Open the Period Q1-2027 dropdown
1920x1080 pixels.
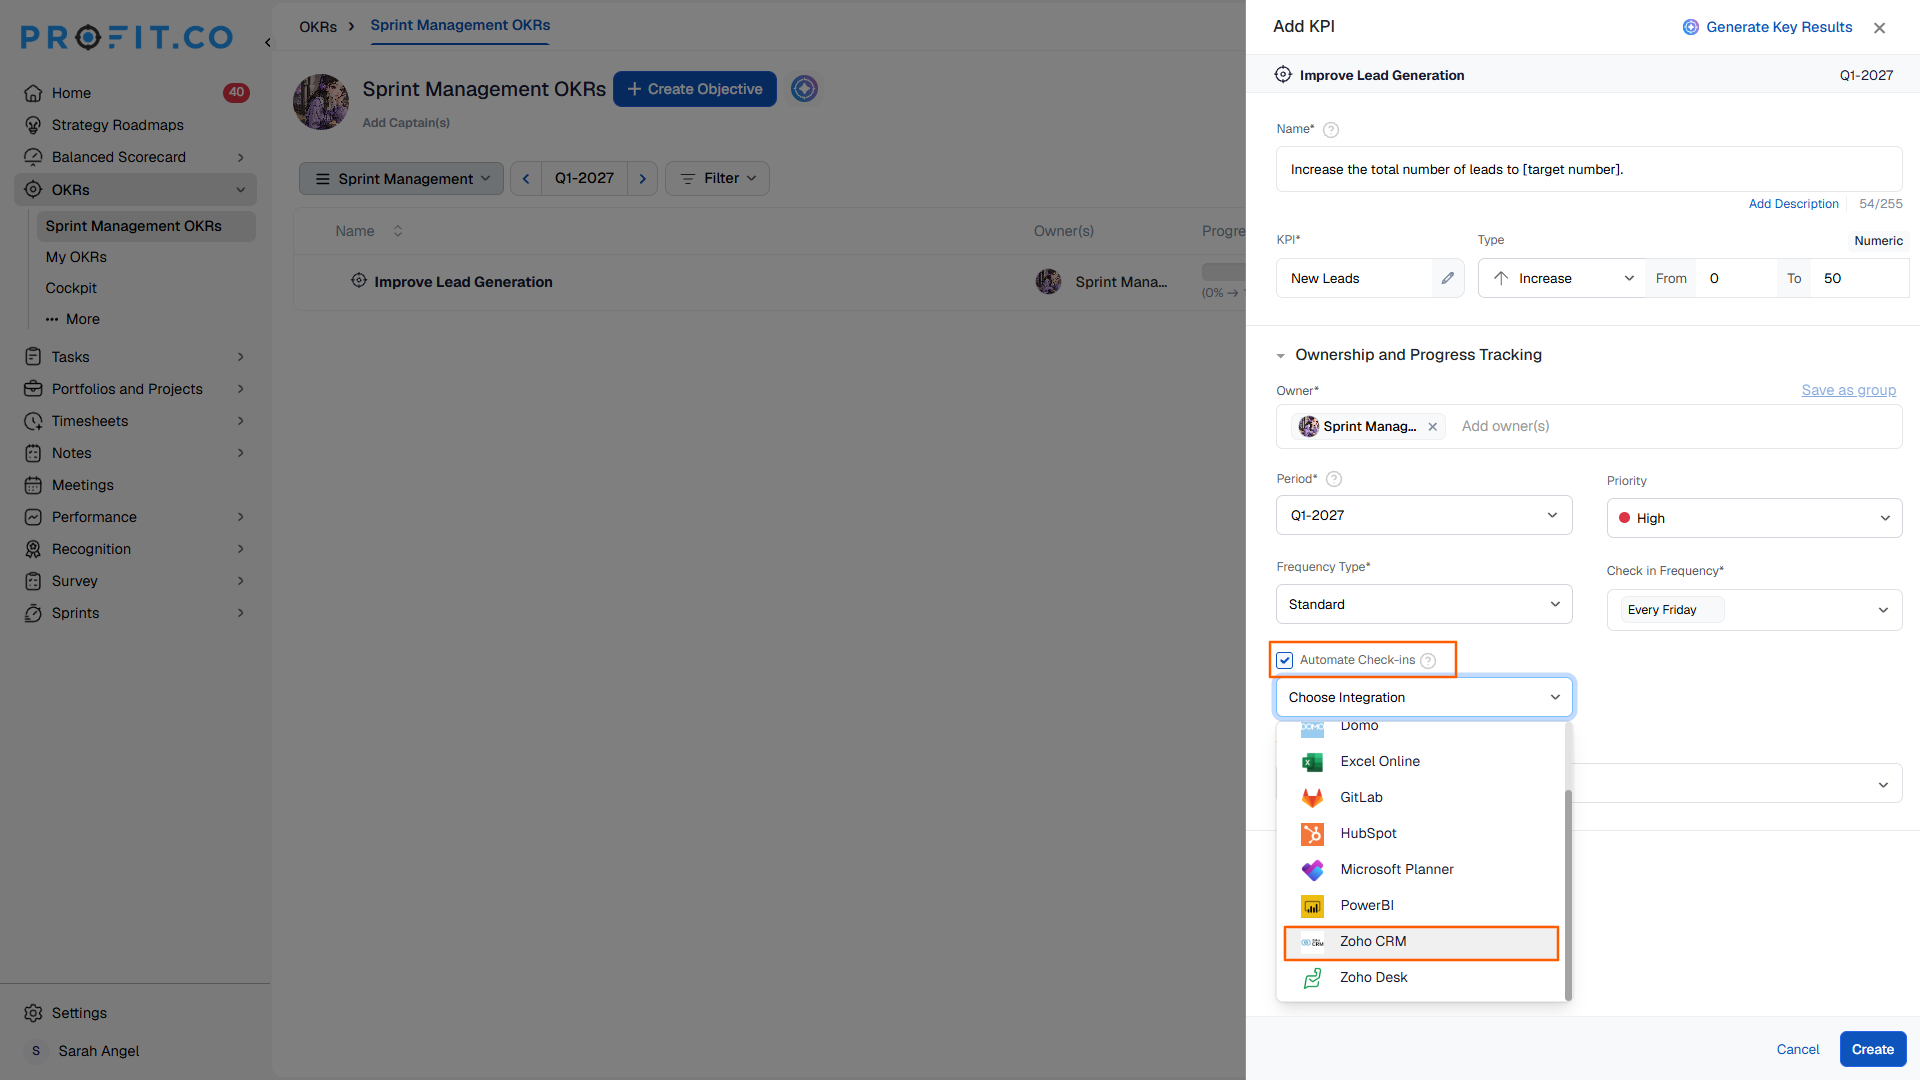1424,515
